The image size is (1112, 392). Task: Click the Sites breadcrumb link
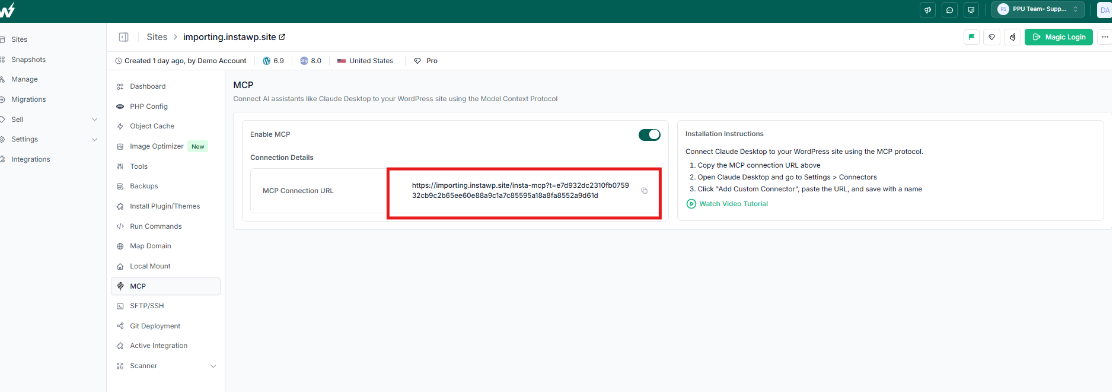point(157,37)
